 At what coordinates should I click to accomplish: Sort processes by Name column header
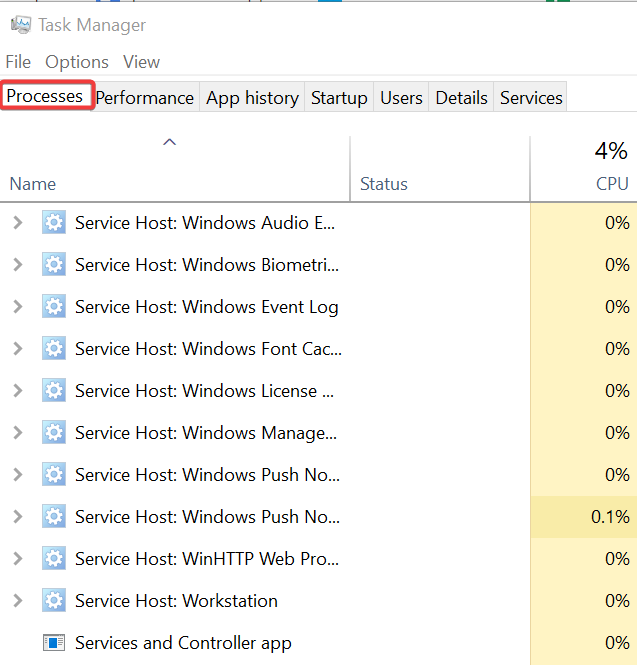click(x=33, y=184)
